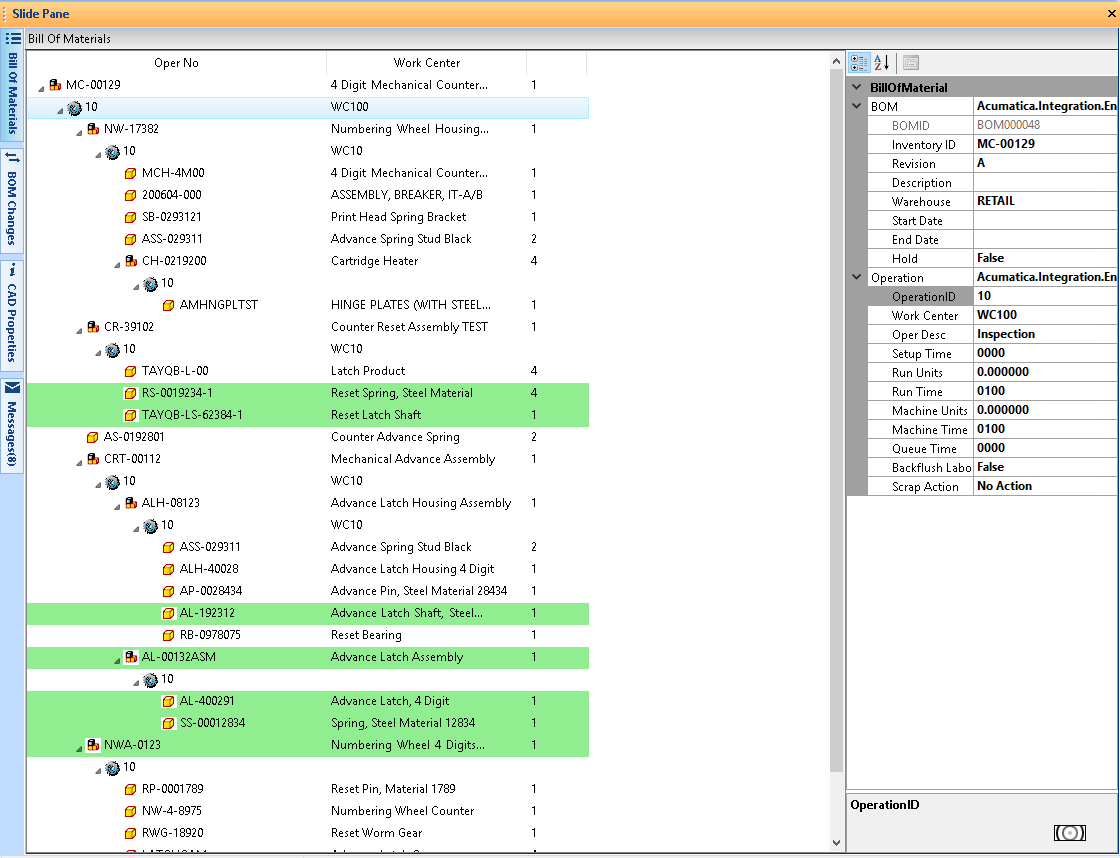Click the TAYQB-L-00 part icon
Screen dimensions: 1120x858
coord(130,371)
